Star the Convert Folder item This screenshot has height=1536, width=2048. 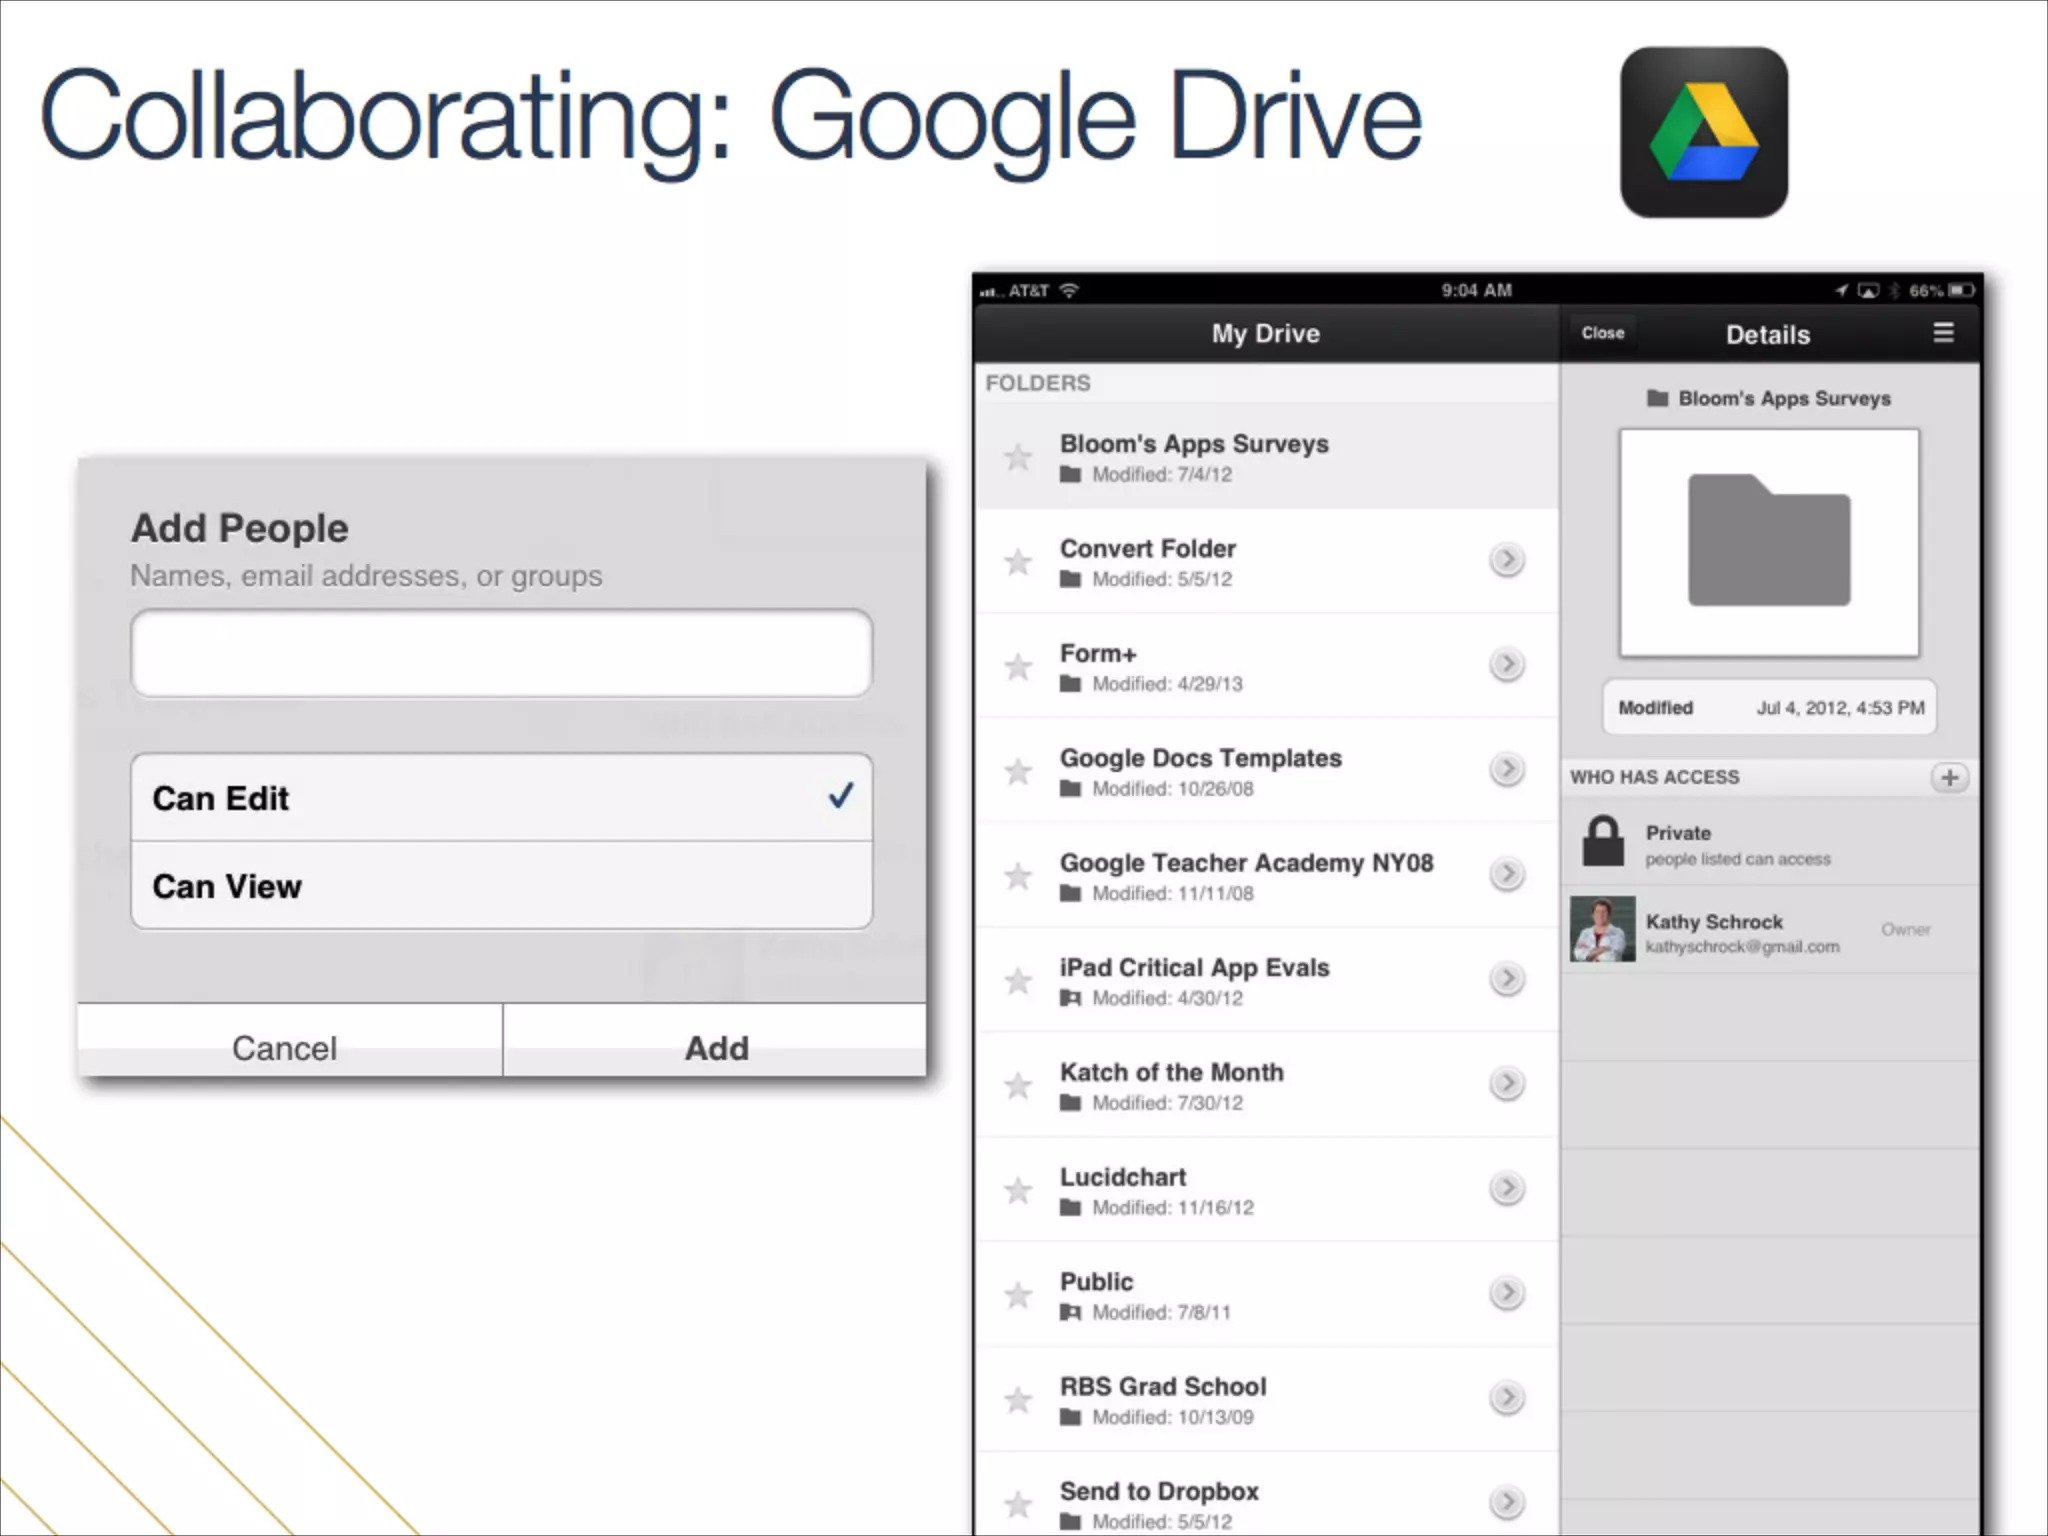(x=1018, y=562)
